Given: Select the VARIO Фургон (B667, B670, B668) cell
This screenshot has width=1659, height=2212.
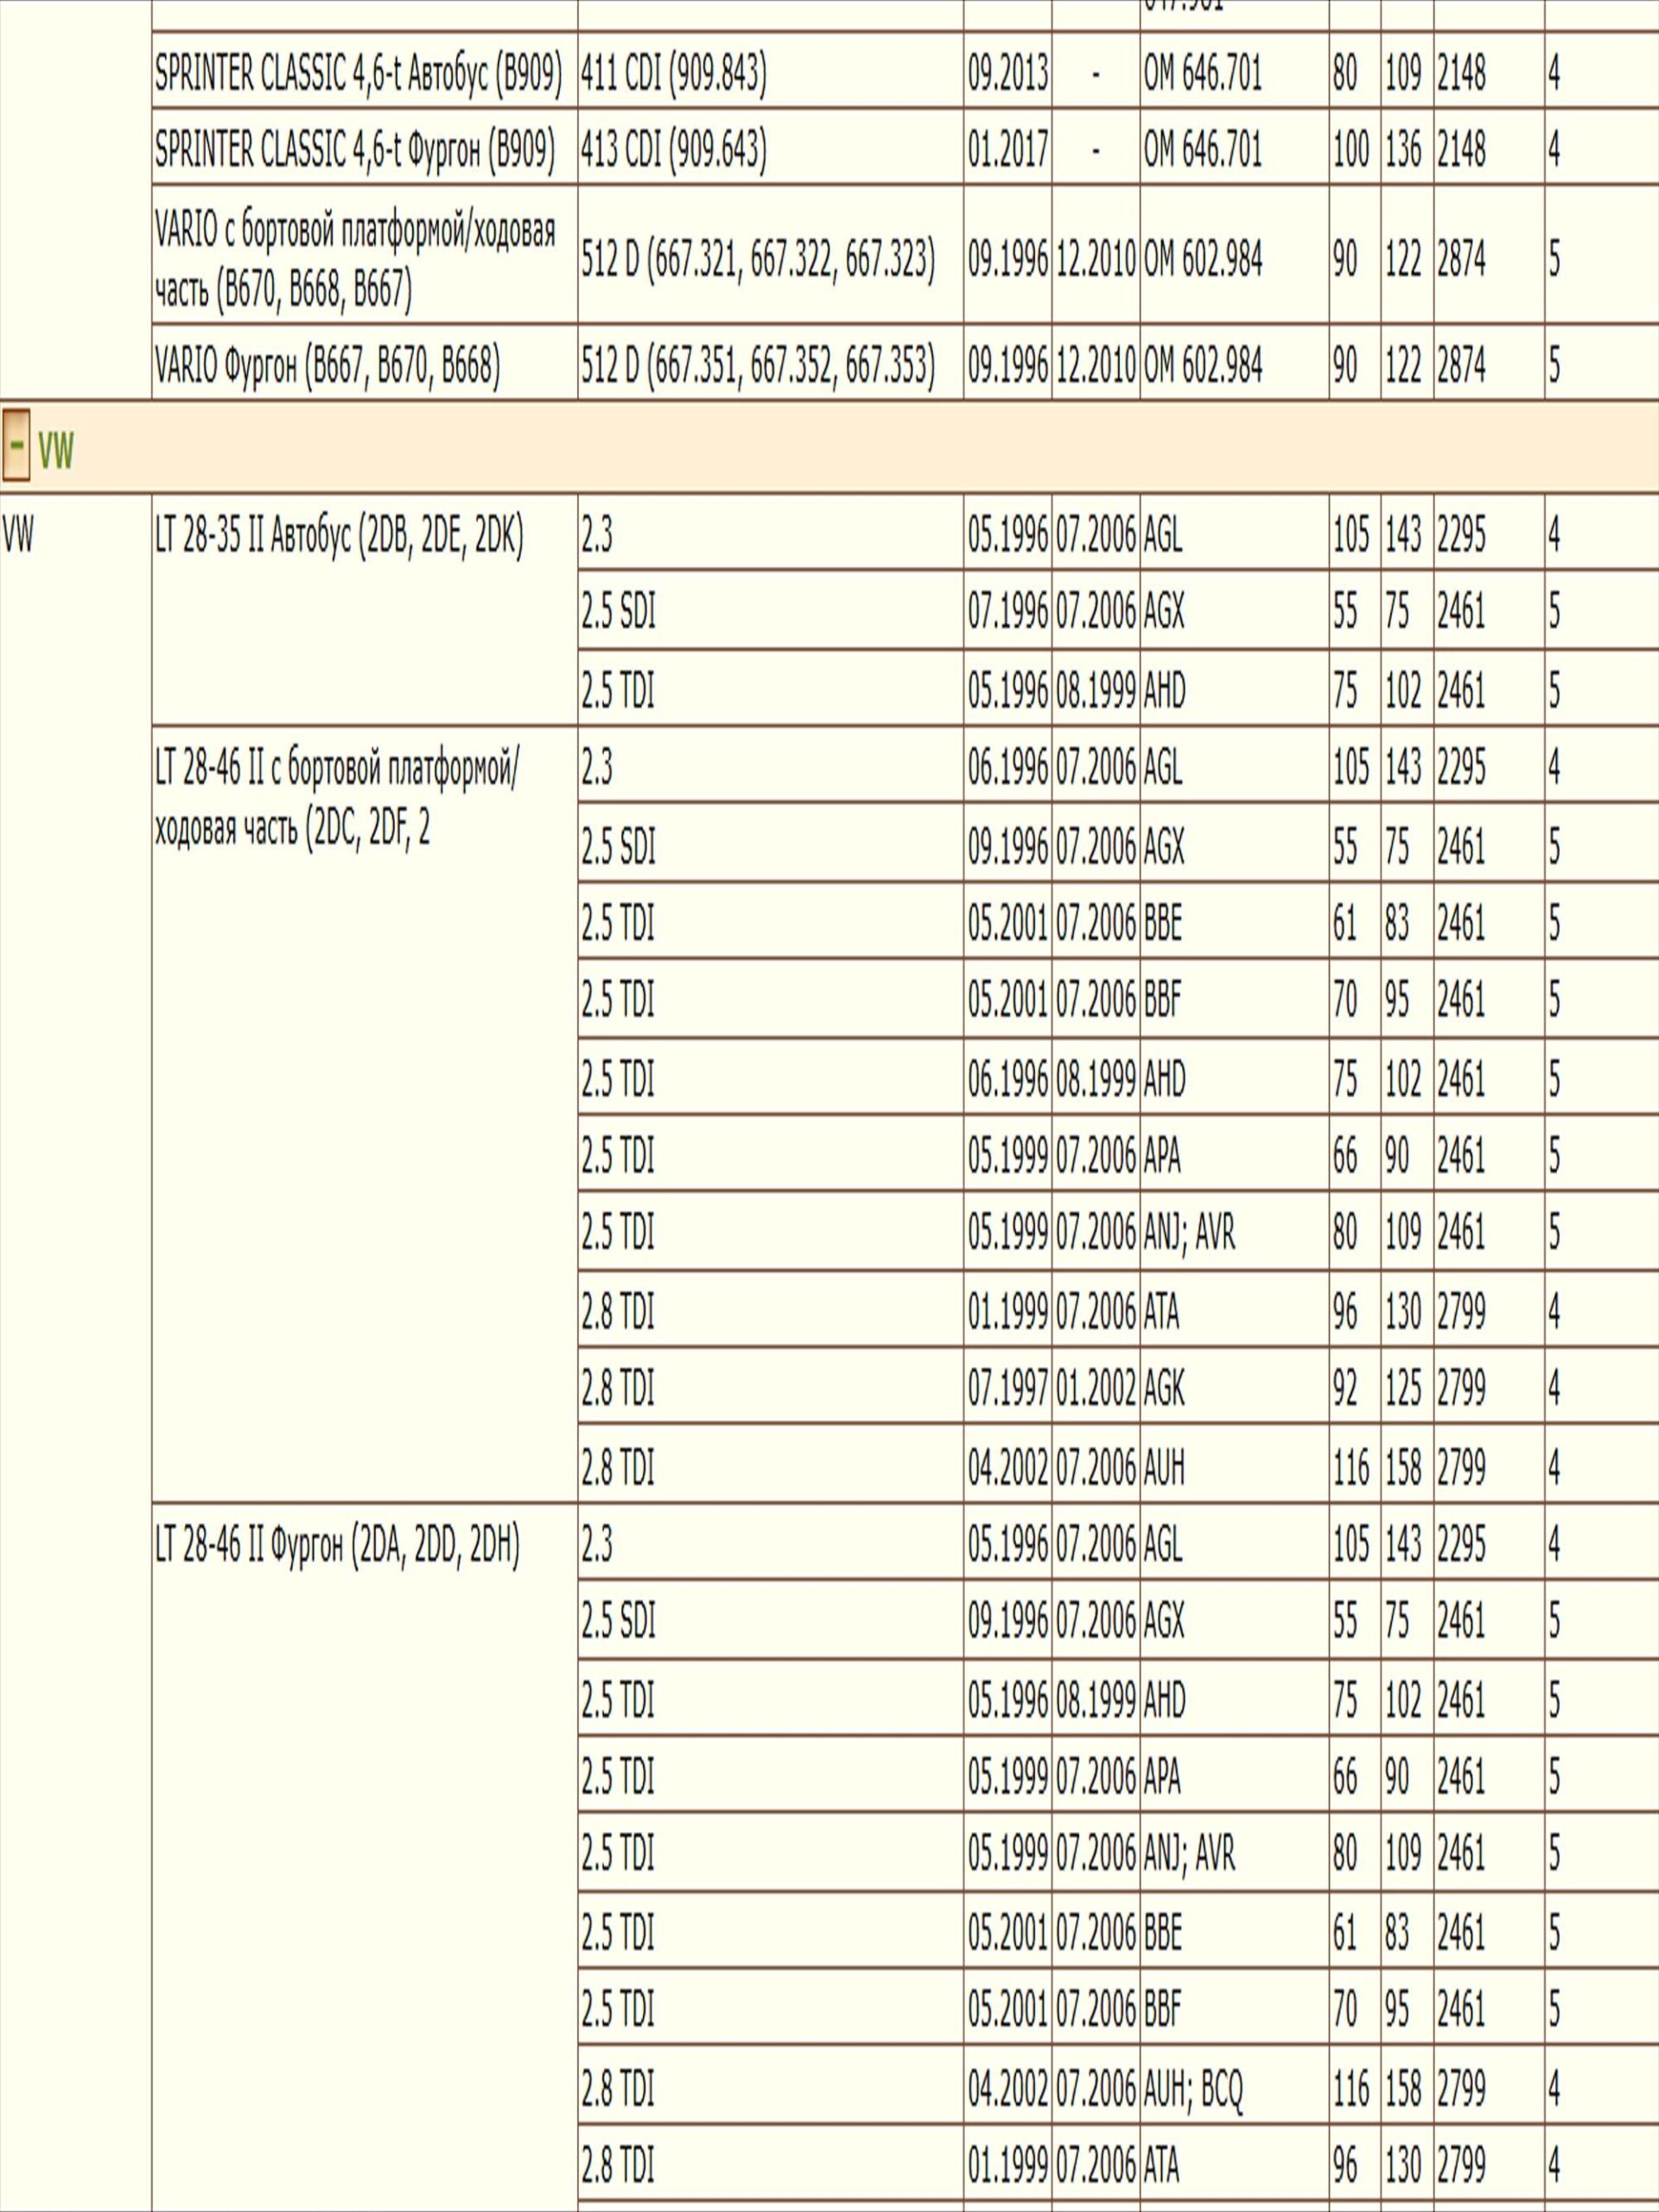Looking at the screenshot, I should click(327, 365).
